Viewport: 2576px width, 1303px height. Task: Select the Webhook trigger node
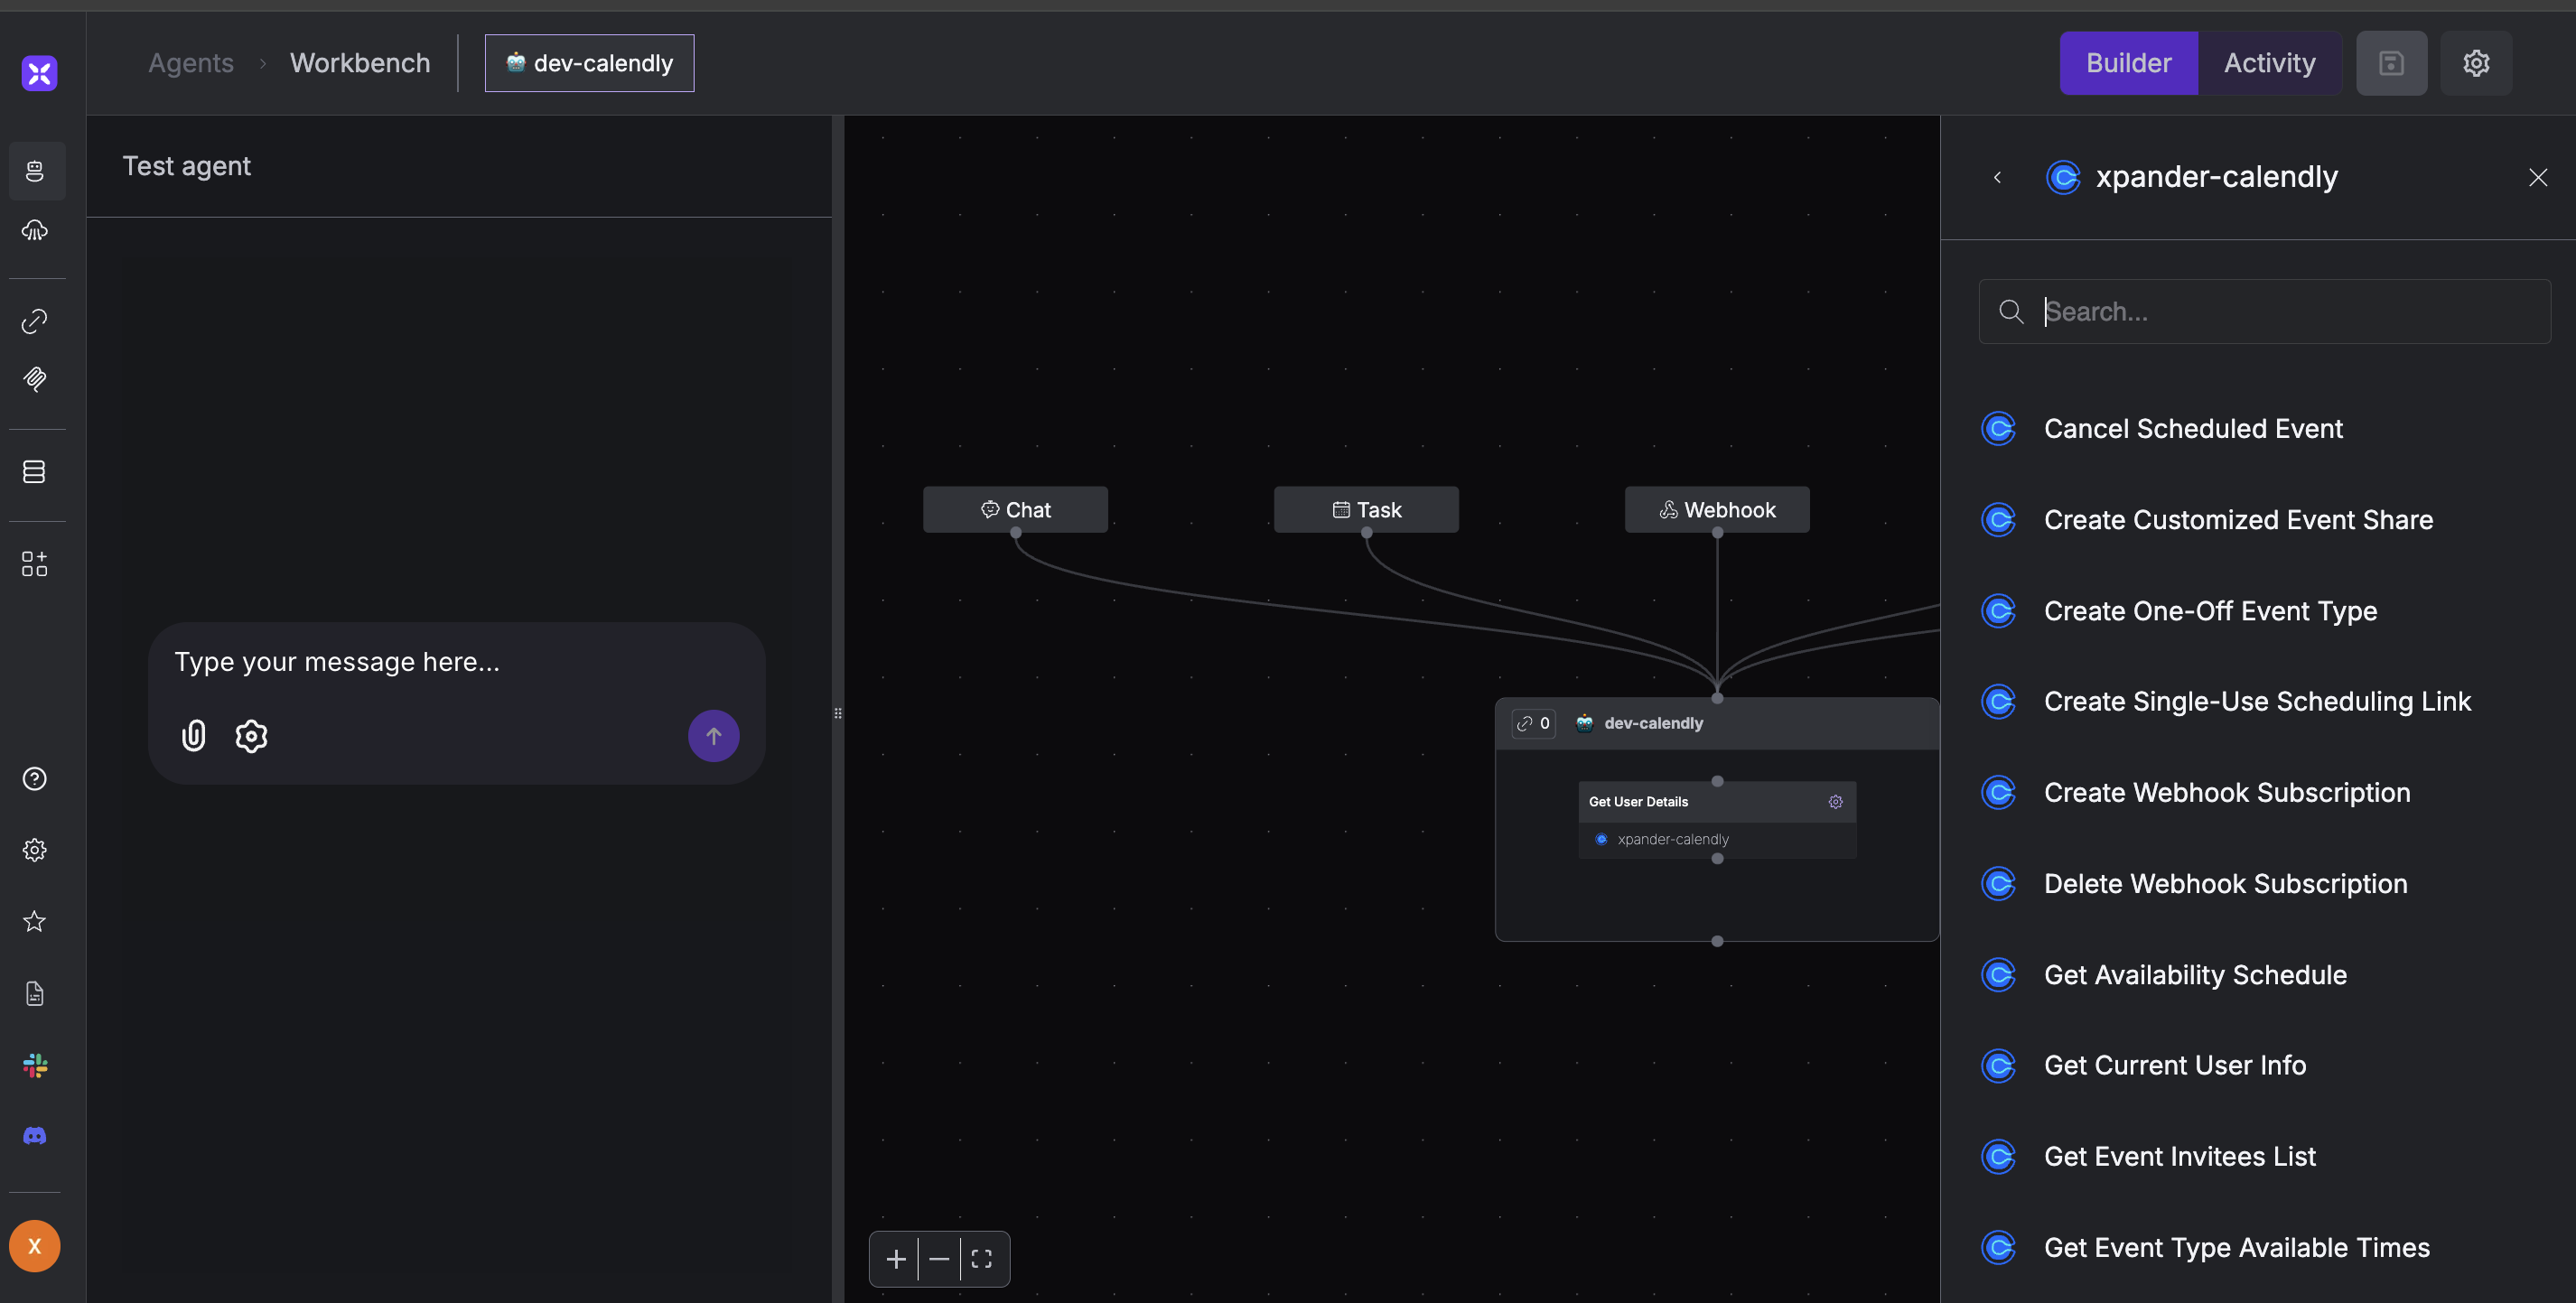1716,510
